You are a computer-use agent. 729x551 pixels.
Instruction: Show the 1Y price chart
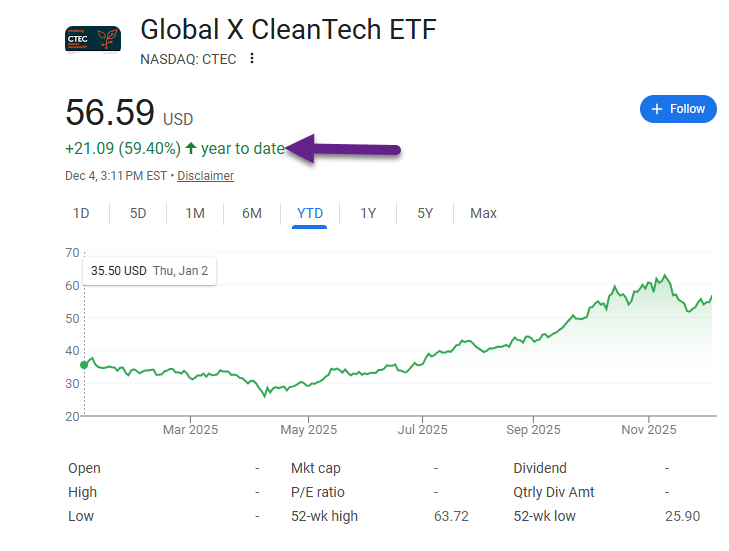pos(368,213)
